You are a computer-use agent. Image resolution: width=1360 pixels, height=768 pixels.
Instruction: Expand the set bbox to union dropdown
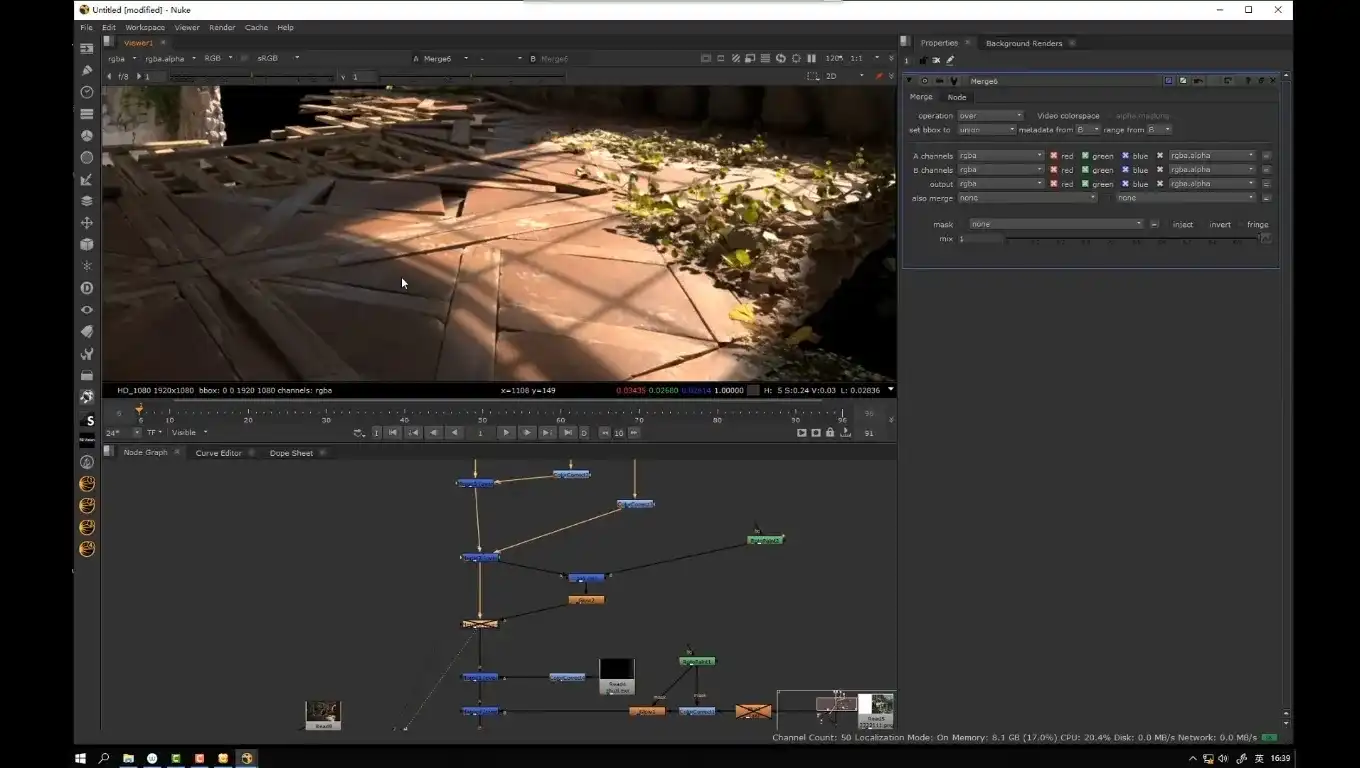tap(986, 130)
